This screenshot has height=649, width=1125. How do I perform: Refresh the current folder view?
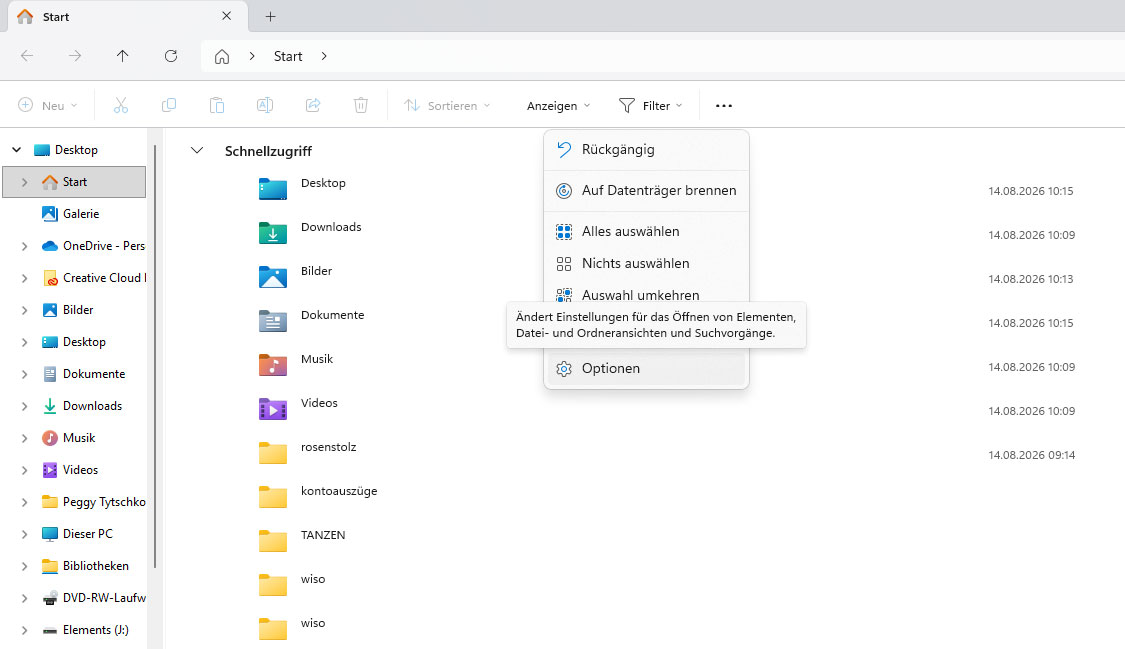pyautogui.click(x=171, y=56)
